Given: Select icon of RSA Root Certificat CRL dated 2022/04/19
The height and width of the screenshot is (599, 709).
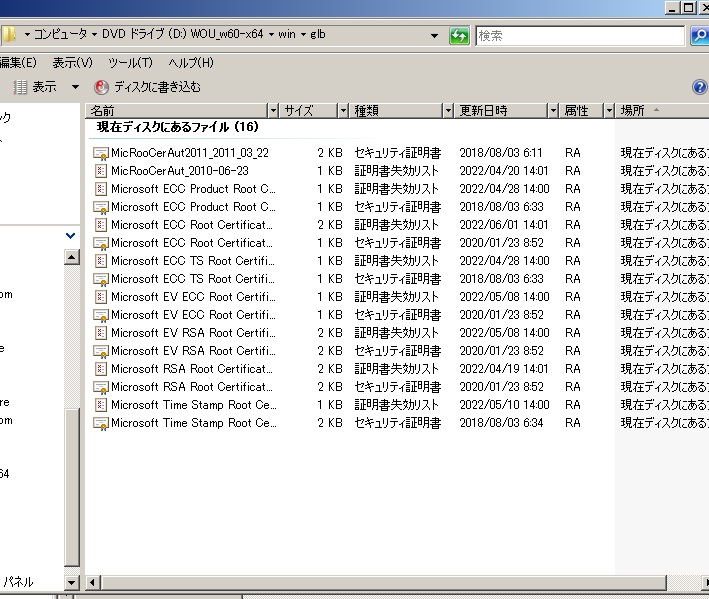Looking at the screenshot, I should point(101,369).
